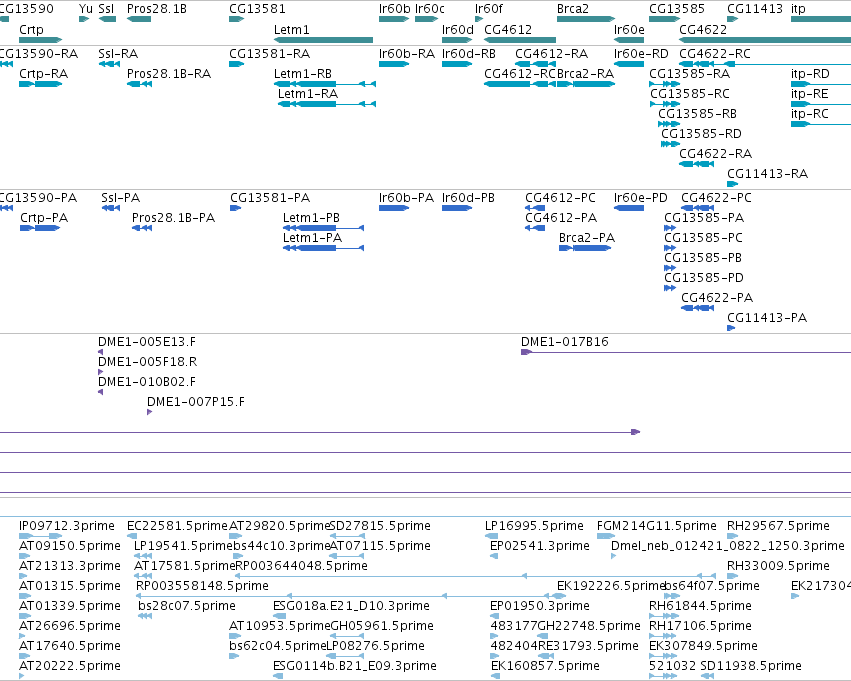This screenshot has width=851, height=681.
Task: Open the 'CG4622-RA' transcript label
Action: click(716, 154)
